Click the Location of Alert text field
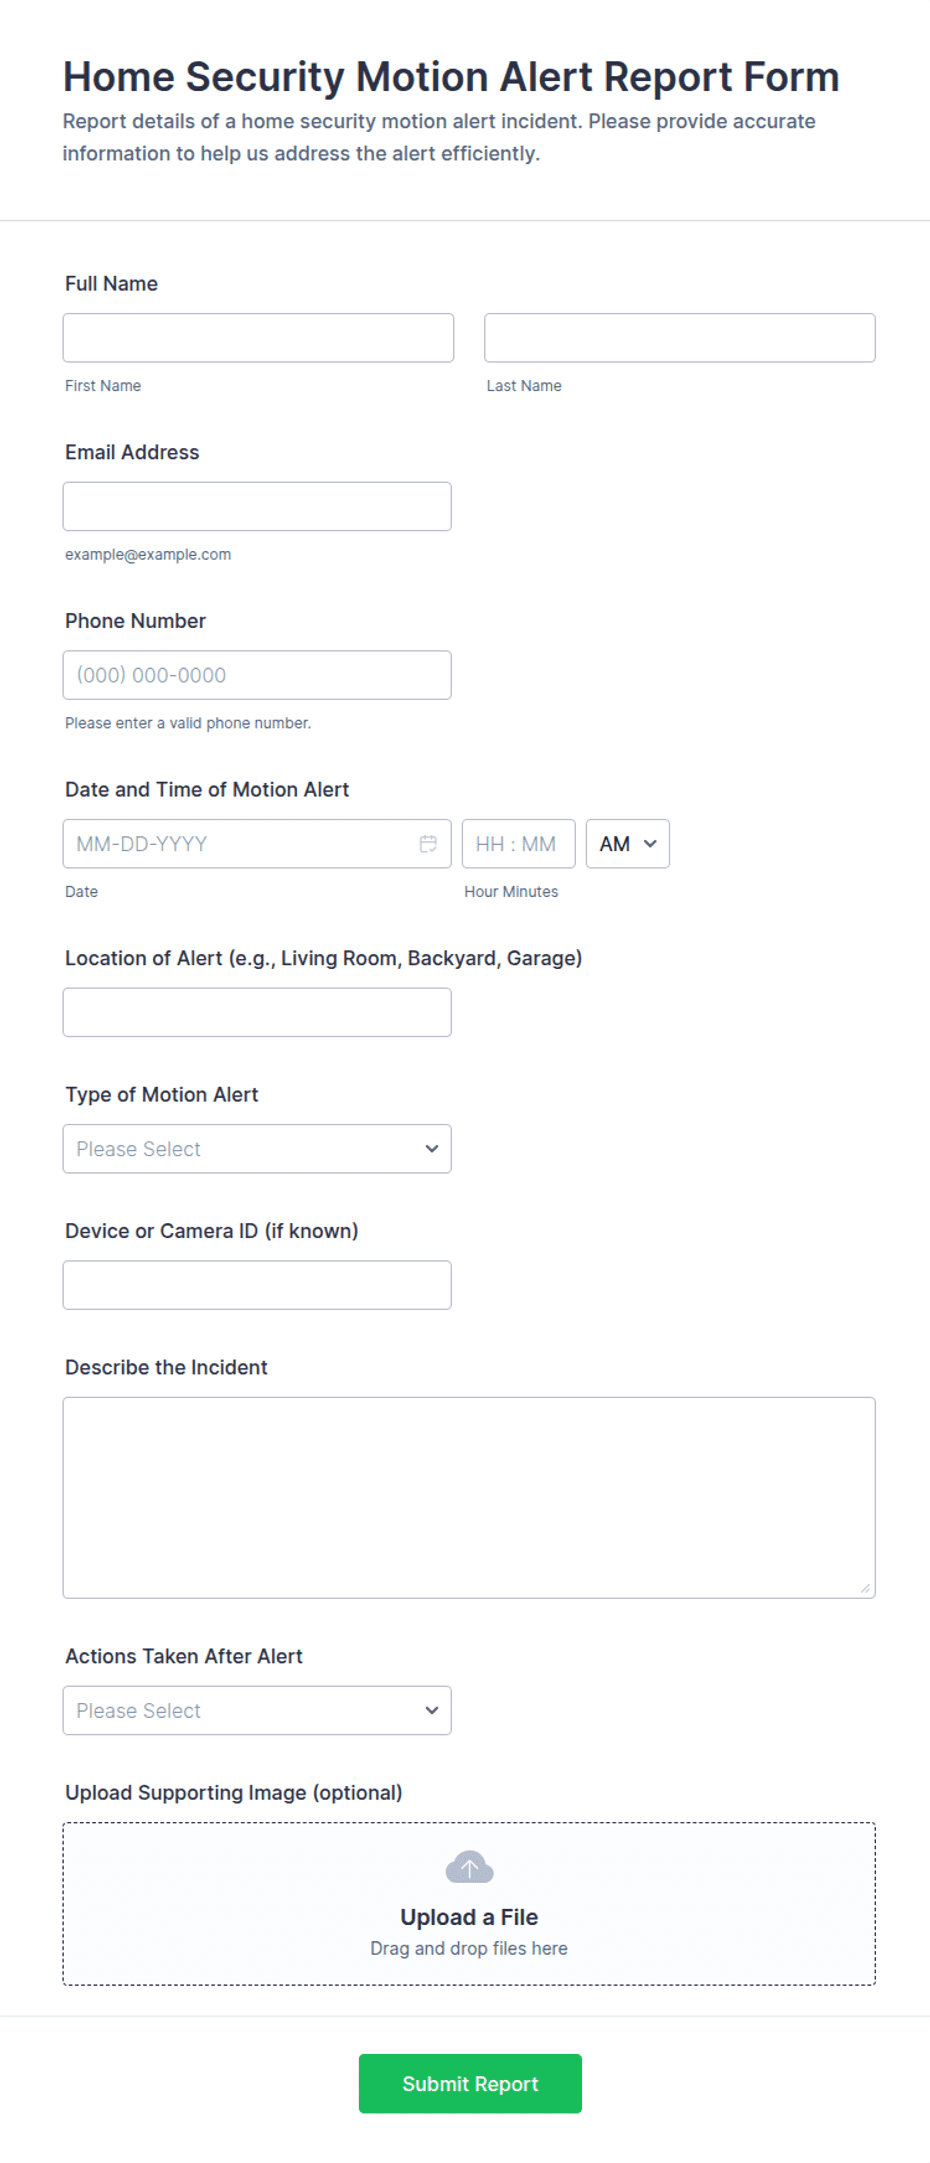The width and height of the screenshot is (930, 2163). 257,1013
